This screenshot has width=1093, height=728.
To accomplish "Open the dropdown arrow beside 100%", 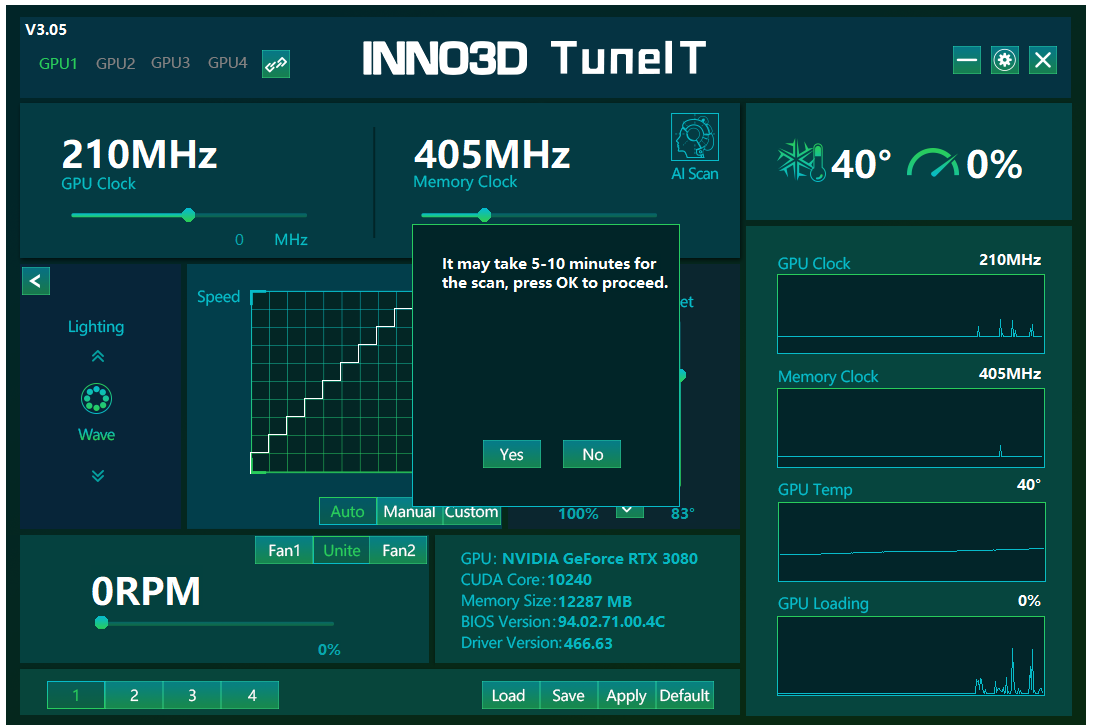I will (629, 511).
